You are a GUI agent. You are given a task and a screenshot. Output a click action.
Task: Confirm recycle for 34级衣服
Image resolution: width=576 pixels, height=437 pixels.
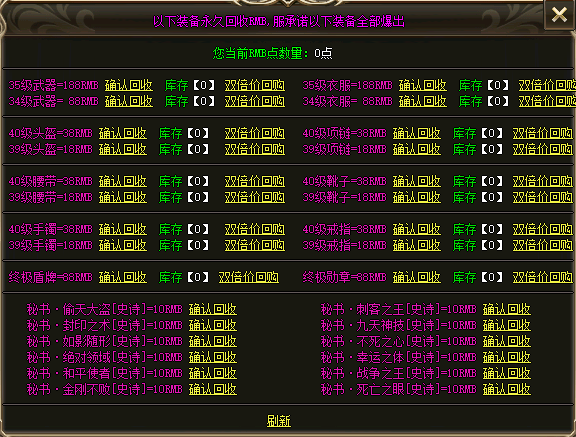(423, 101)
